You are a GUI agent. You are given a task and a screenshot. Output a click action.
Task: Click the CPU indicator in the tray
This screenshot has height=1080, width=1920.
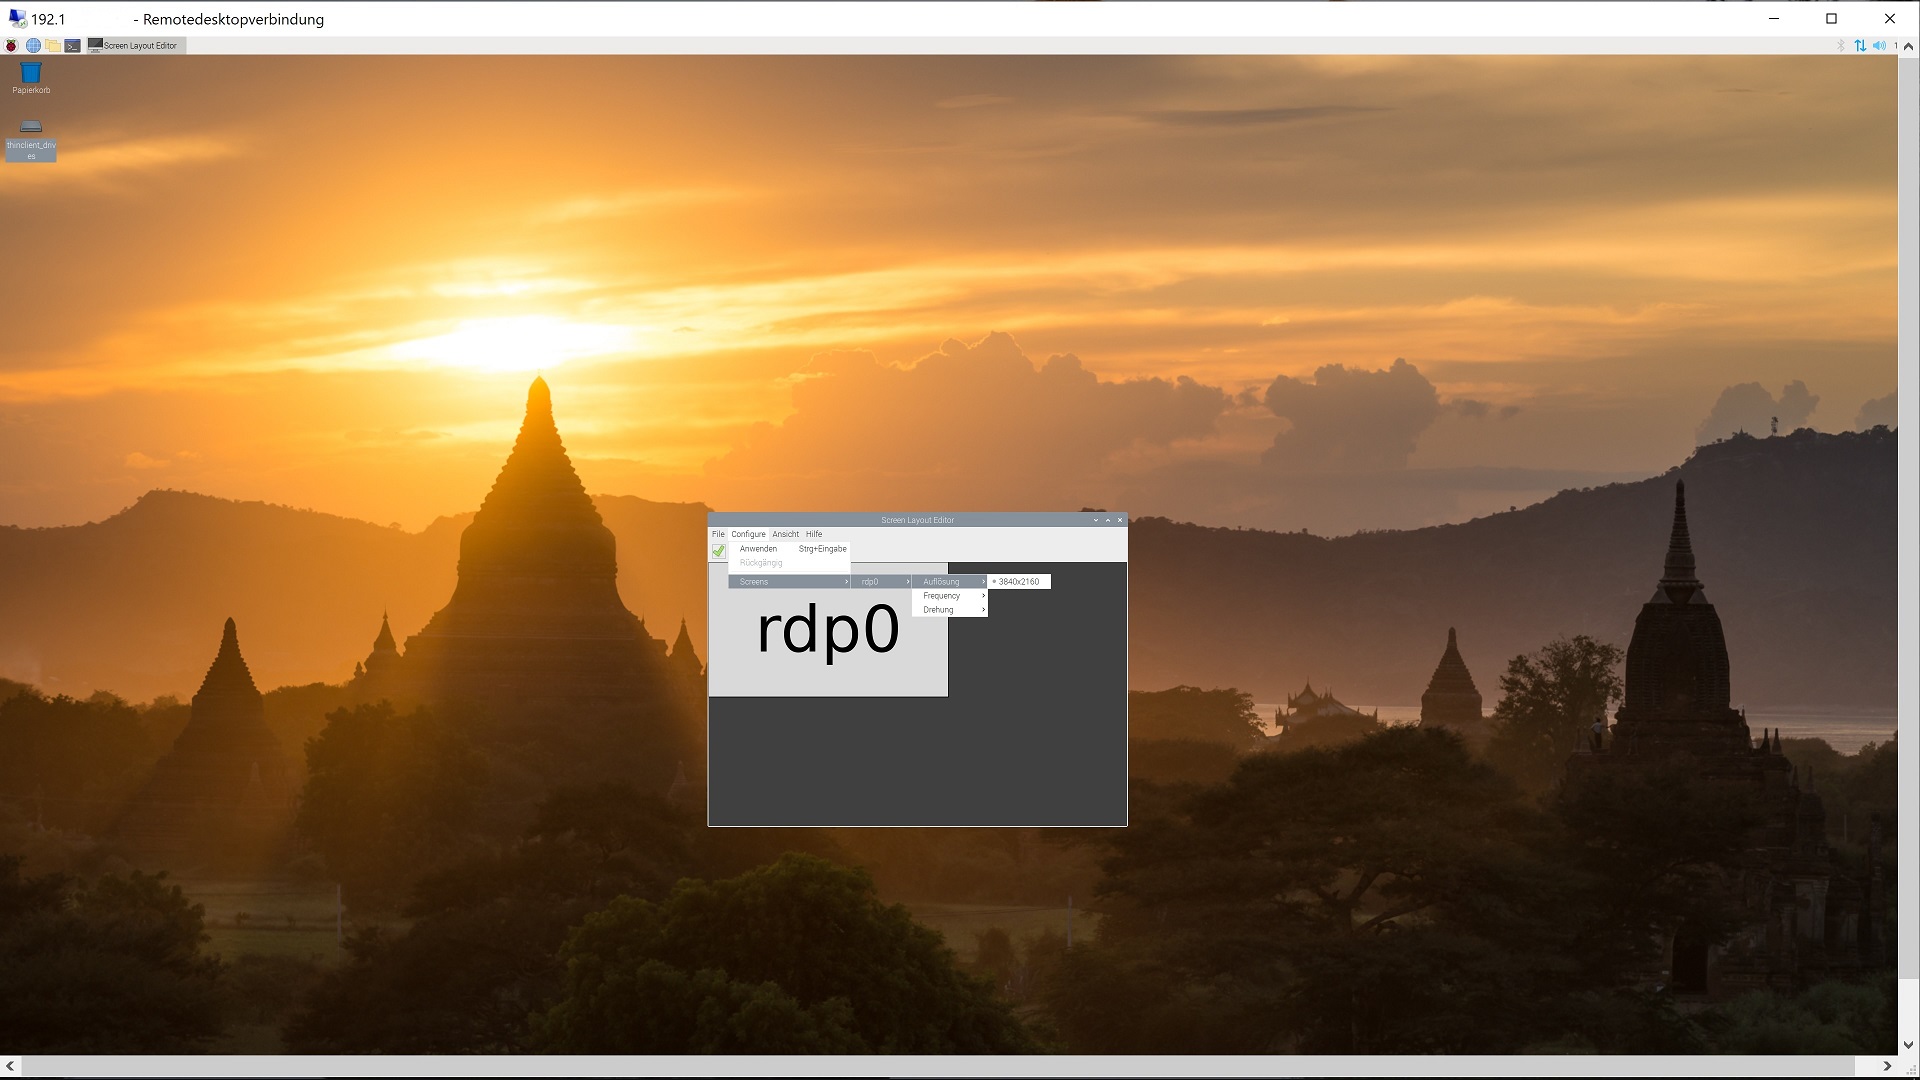1898,45
